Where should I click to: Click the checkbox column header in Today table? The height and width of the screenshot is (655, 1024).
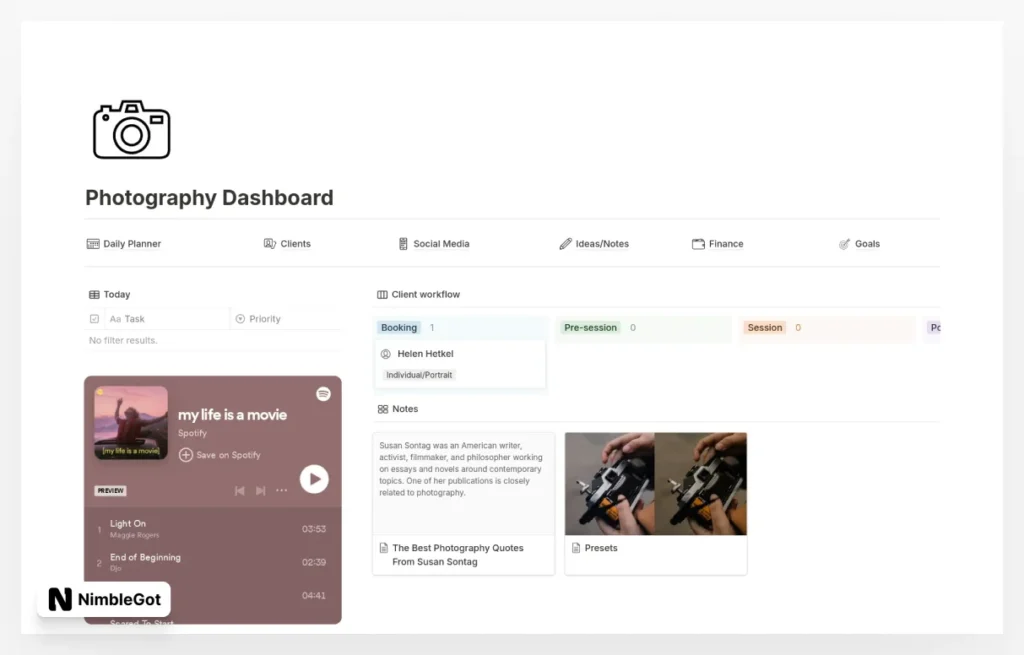[94, 319]
